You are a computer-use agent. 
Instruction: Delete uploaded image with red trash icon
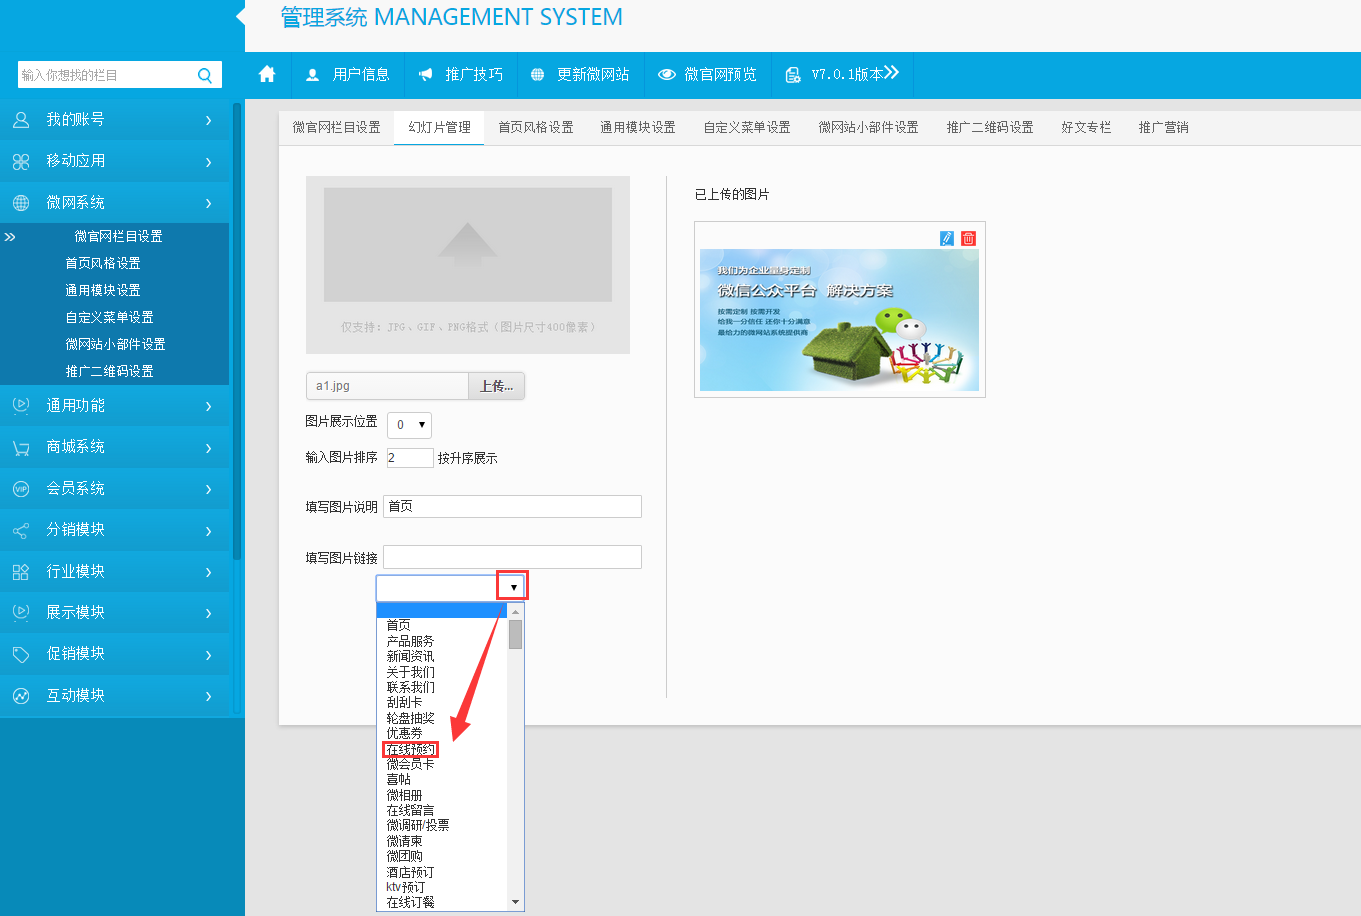(968, 238)
